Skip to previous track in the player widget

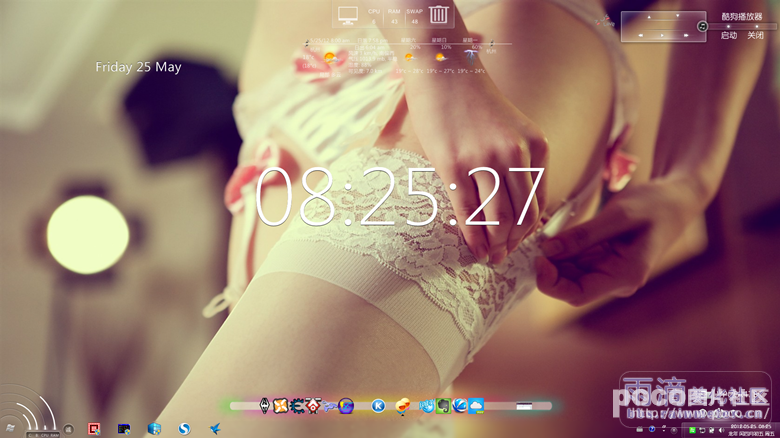[x=641, y=35]
